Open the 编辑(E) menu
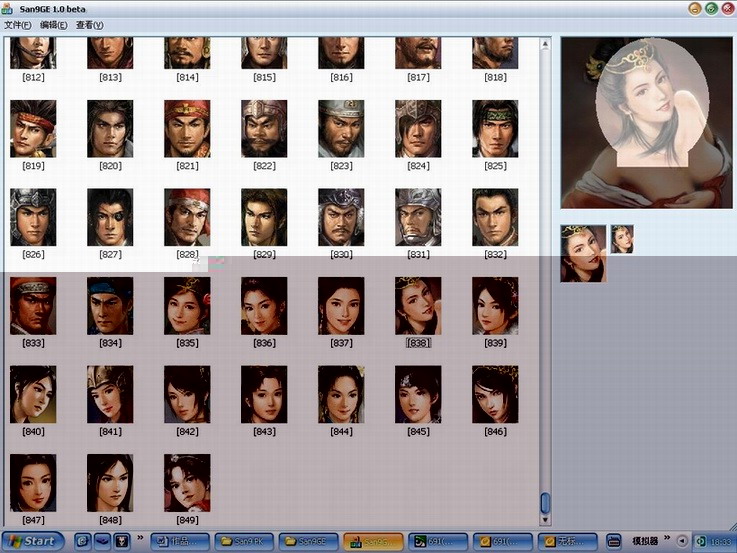The width and height of the screenshot is (737, 553). [x=52, y=25]
